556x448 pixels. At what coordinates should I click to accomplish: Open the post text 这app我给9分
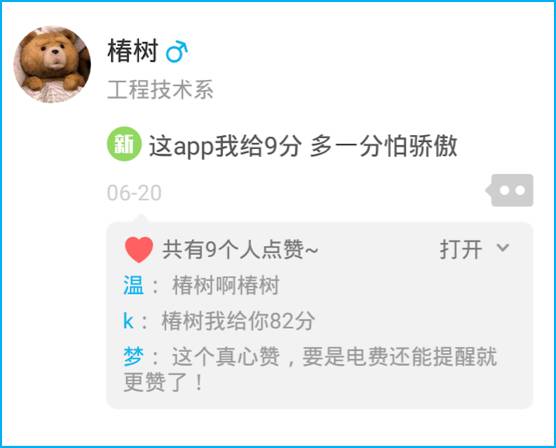[225, 146]
